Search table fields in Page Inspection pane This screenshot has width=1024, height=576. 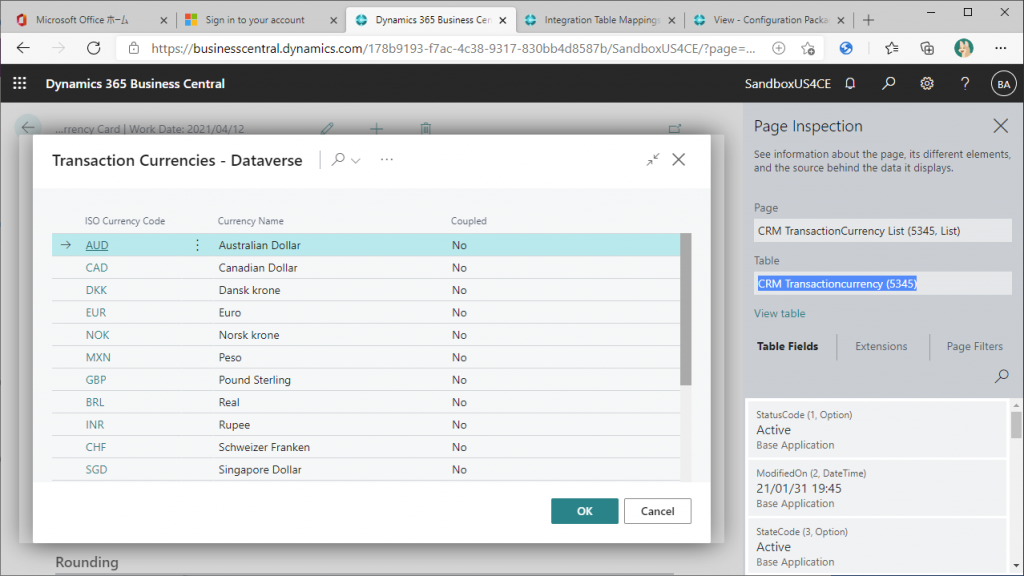click(x=1001, y=376)
